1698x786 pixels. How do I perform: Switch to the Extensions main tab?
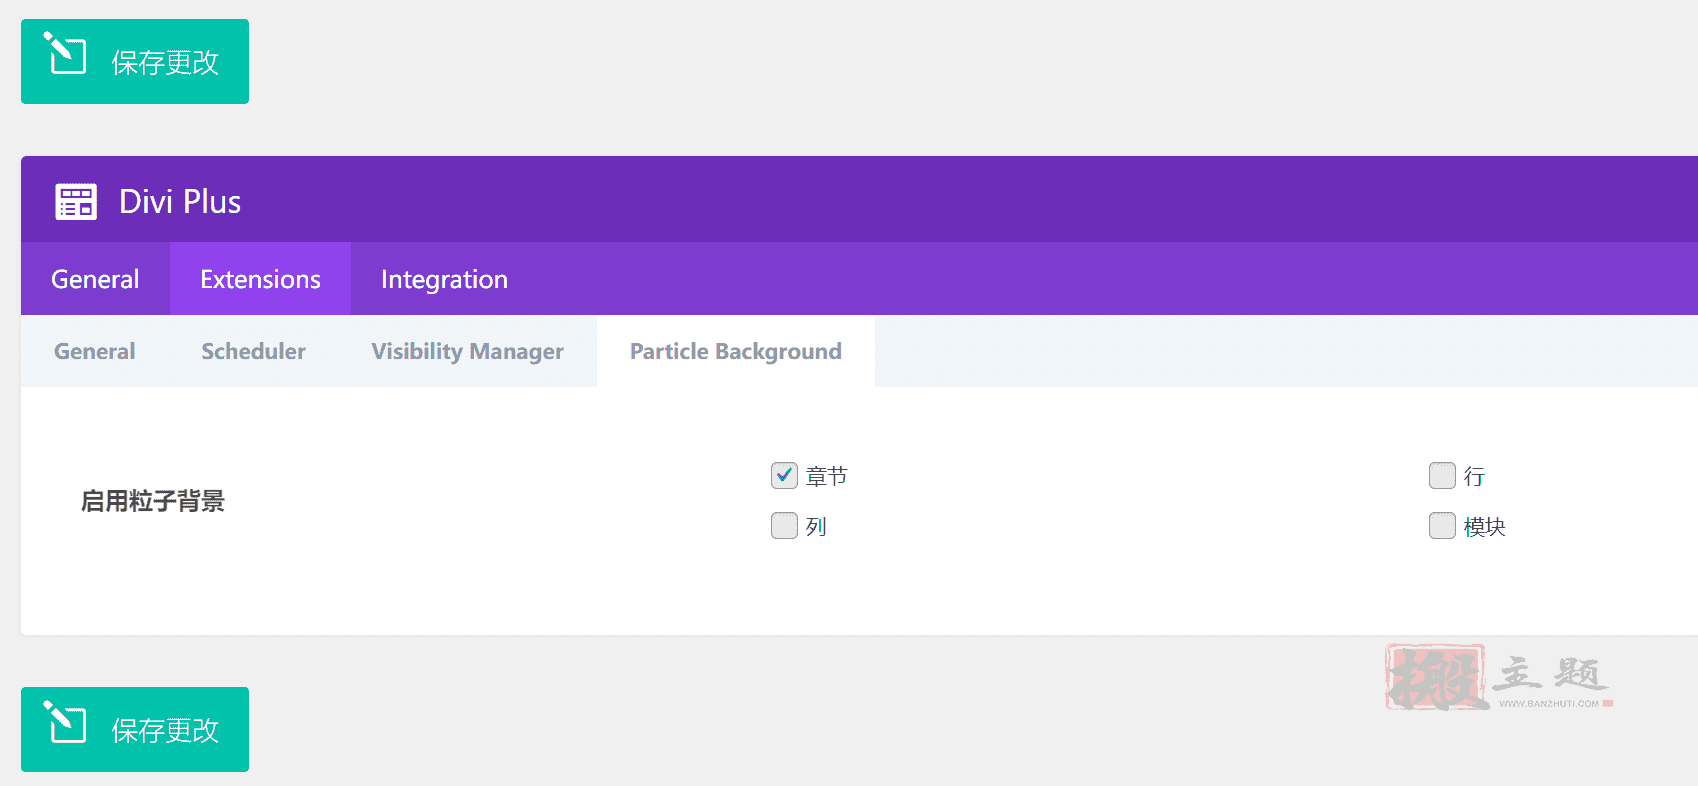coord(260,279)
